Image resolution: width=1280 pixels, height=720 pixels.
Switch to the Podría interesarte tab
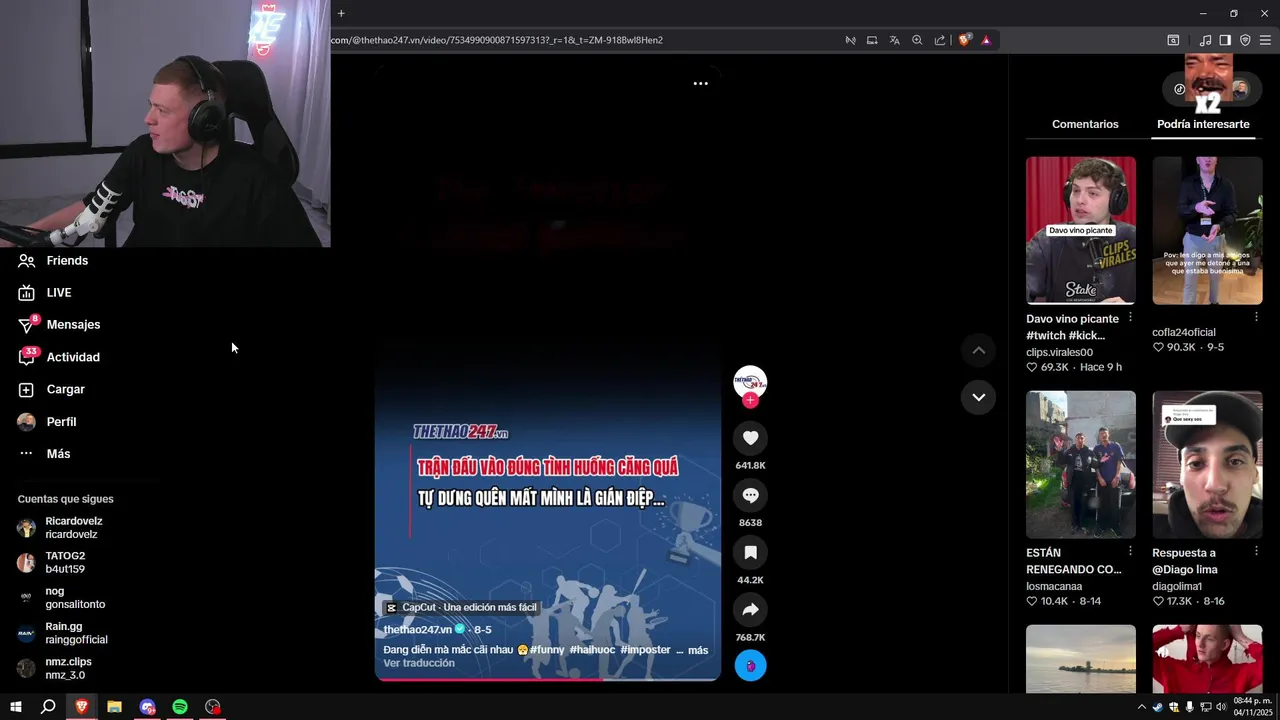tap(1203, 124)
